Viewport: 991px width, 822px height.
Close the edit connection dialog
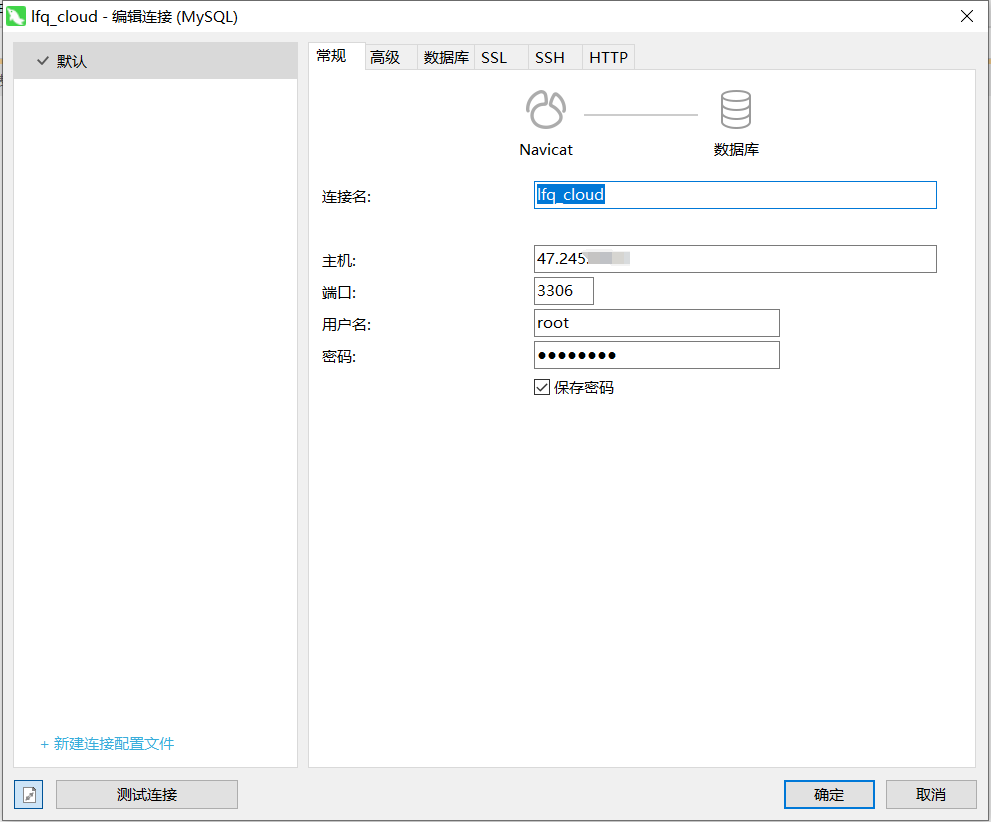pyautogui.click(x=966, y=16)
